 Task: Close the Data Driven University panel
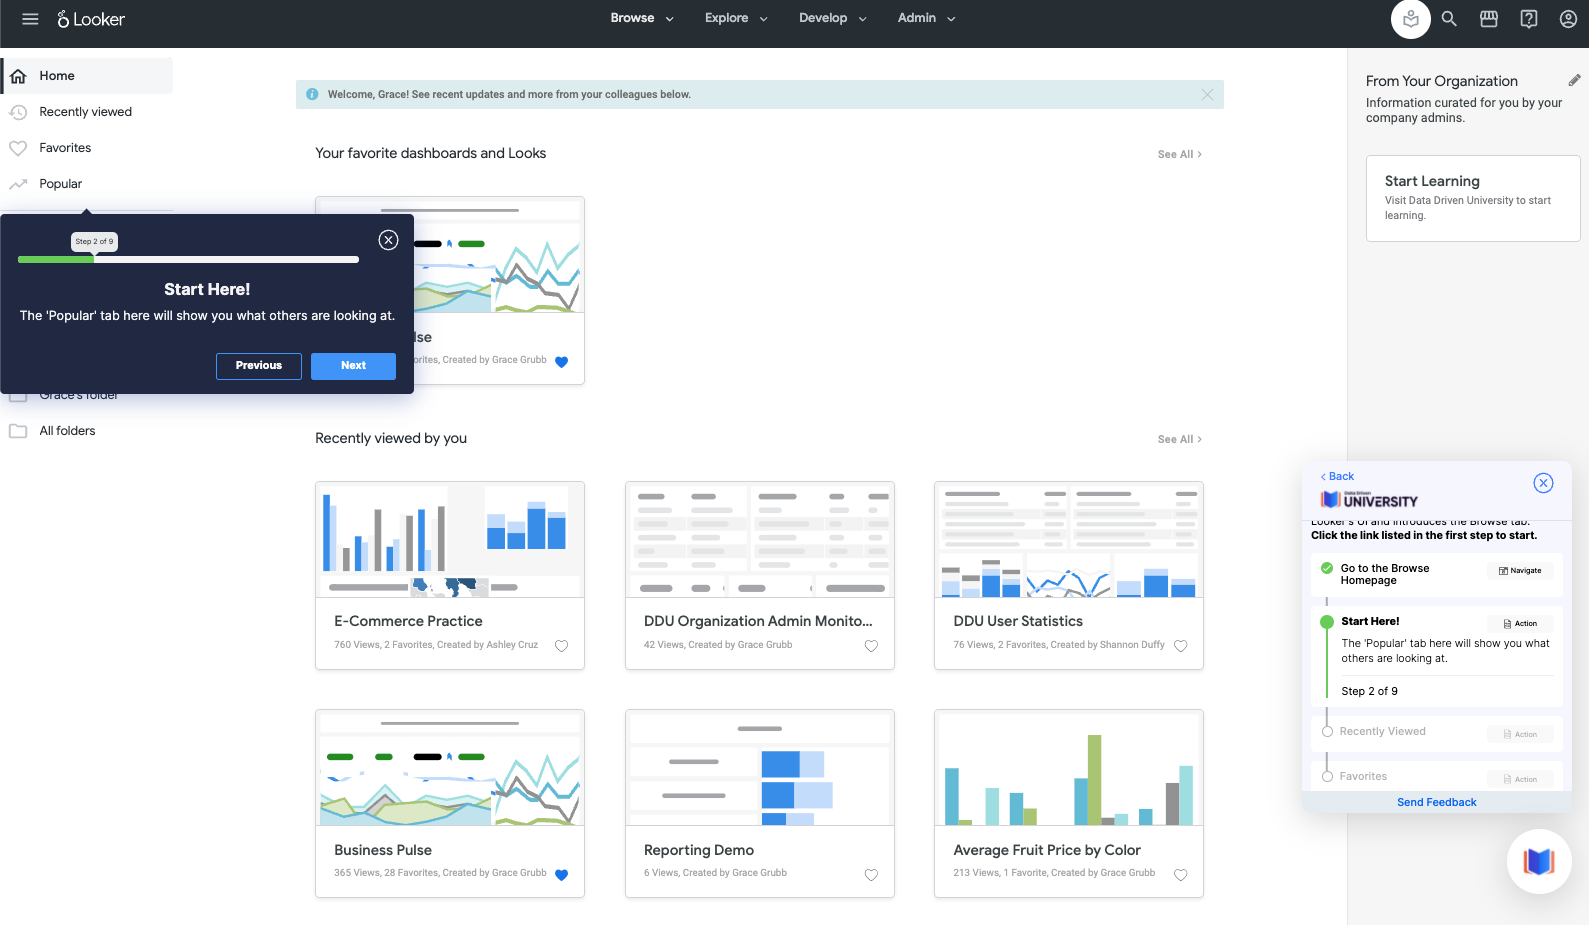pyautogui.click(x=1544, y=483)
